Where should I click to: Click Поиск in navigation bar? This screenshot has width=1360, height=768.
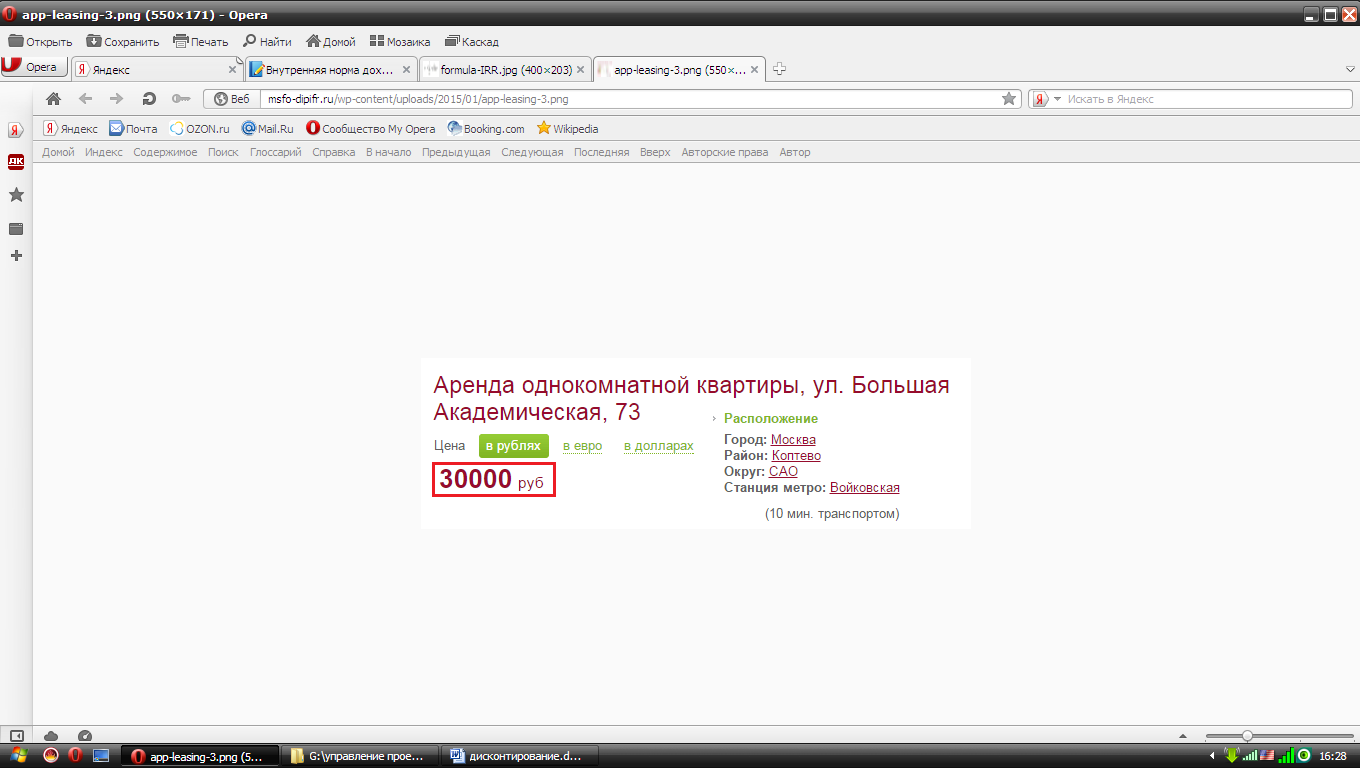[x=223, y=152]
